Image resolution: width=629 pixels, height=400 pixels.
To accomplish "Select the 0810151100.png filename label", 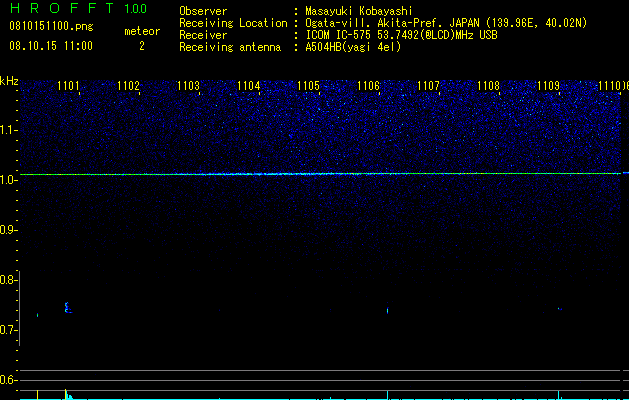I will 51,27.
